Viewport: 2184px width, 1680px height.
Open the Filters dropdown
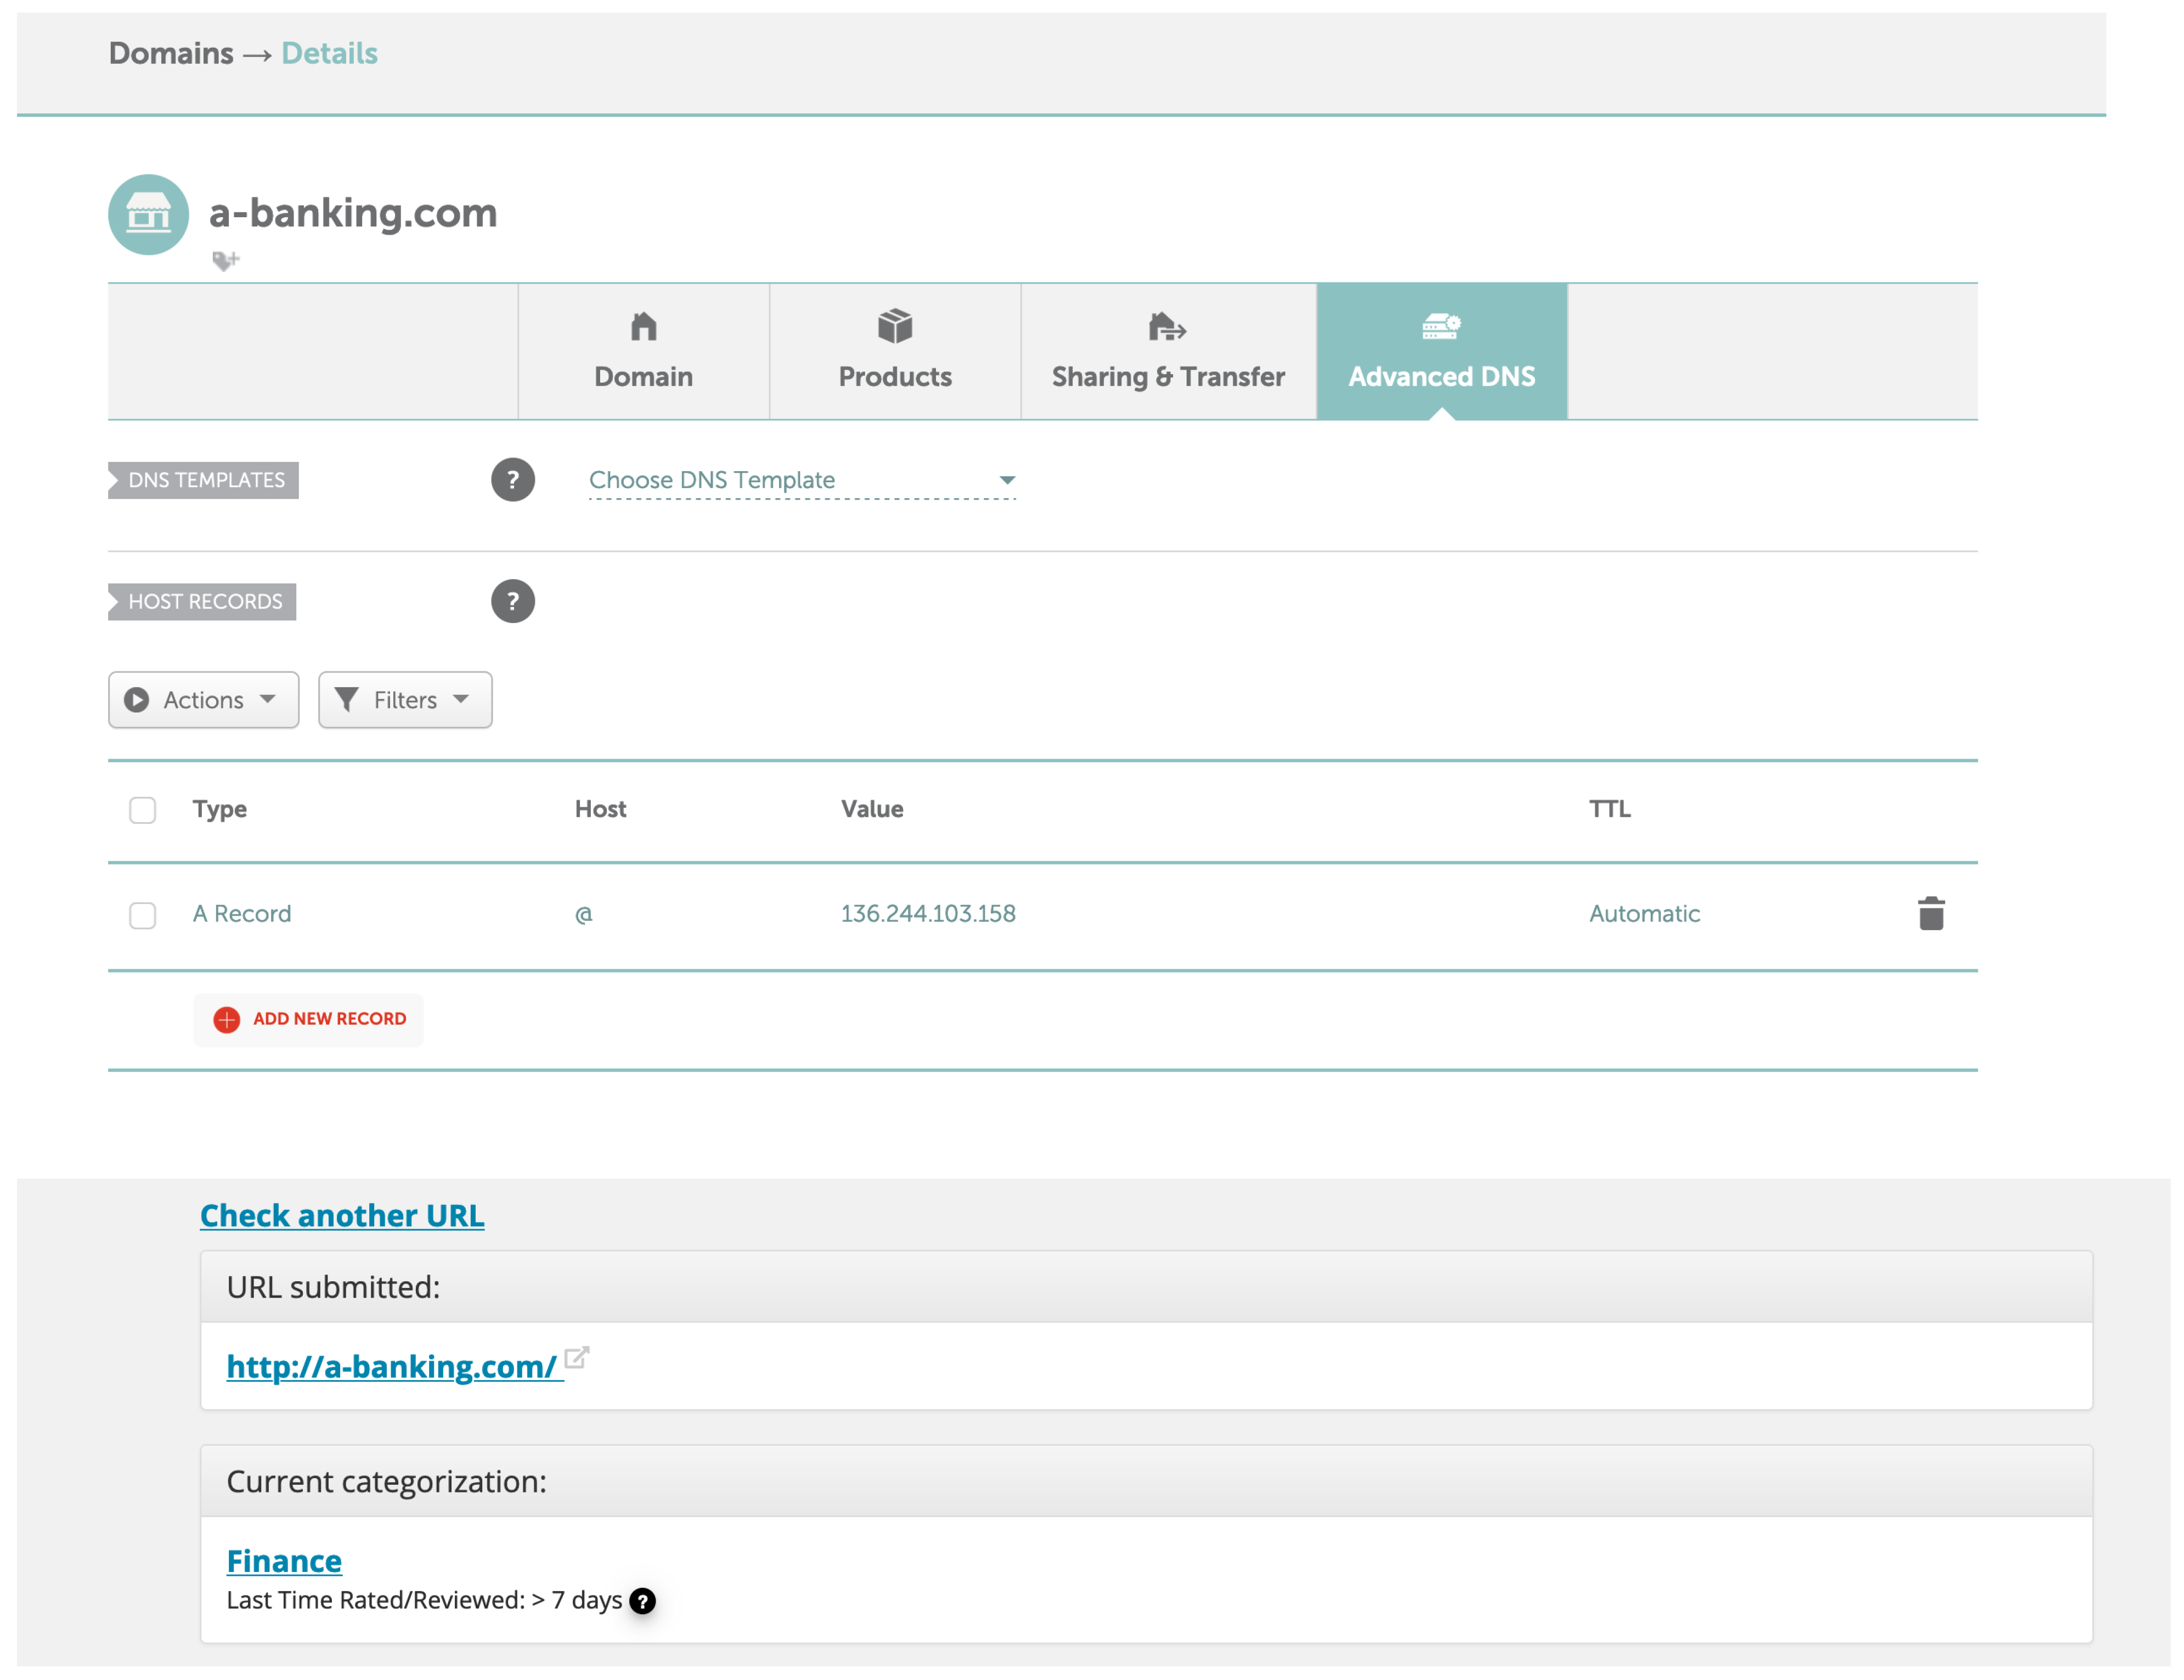[404, 699]
